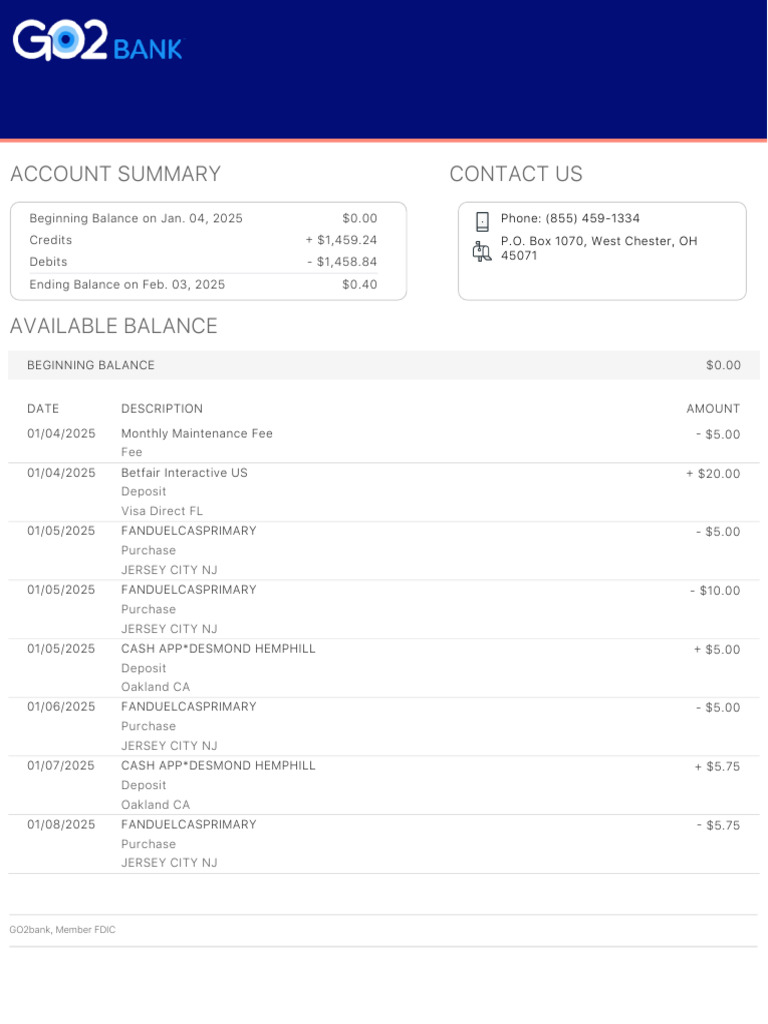Click the phone number (855) 459-1334
The width and height of the screenshot is (768, 1024).
[570, 219]
